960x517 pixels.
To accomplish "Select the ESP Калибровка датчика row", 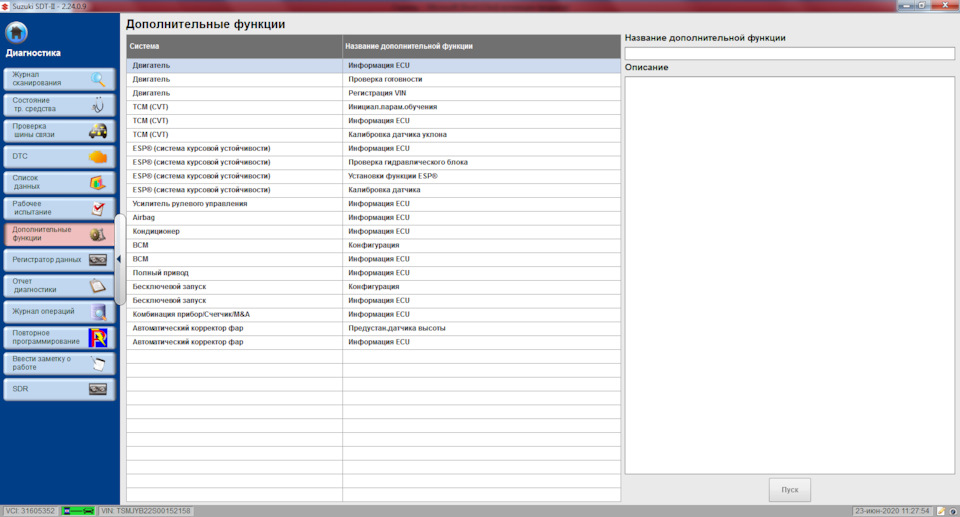I will coord(373,190).
